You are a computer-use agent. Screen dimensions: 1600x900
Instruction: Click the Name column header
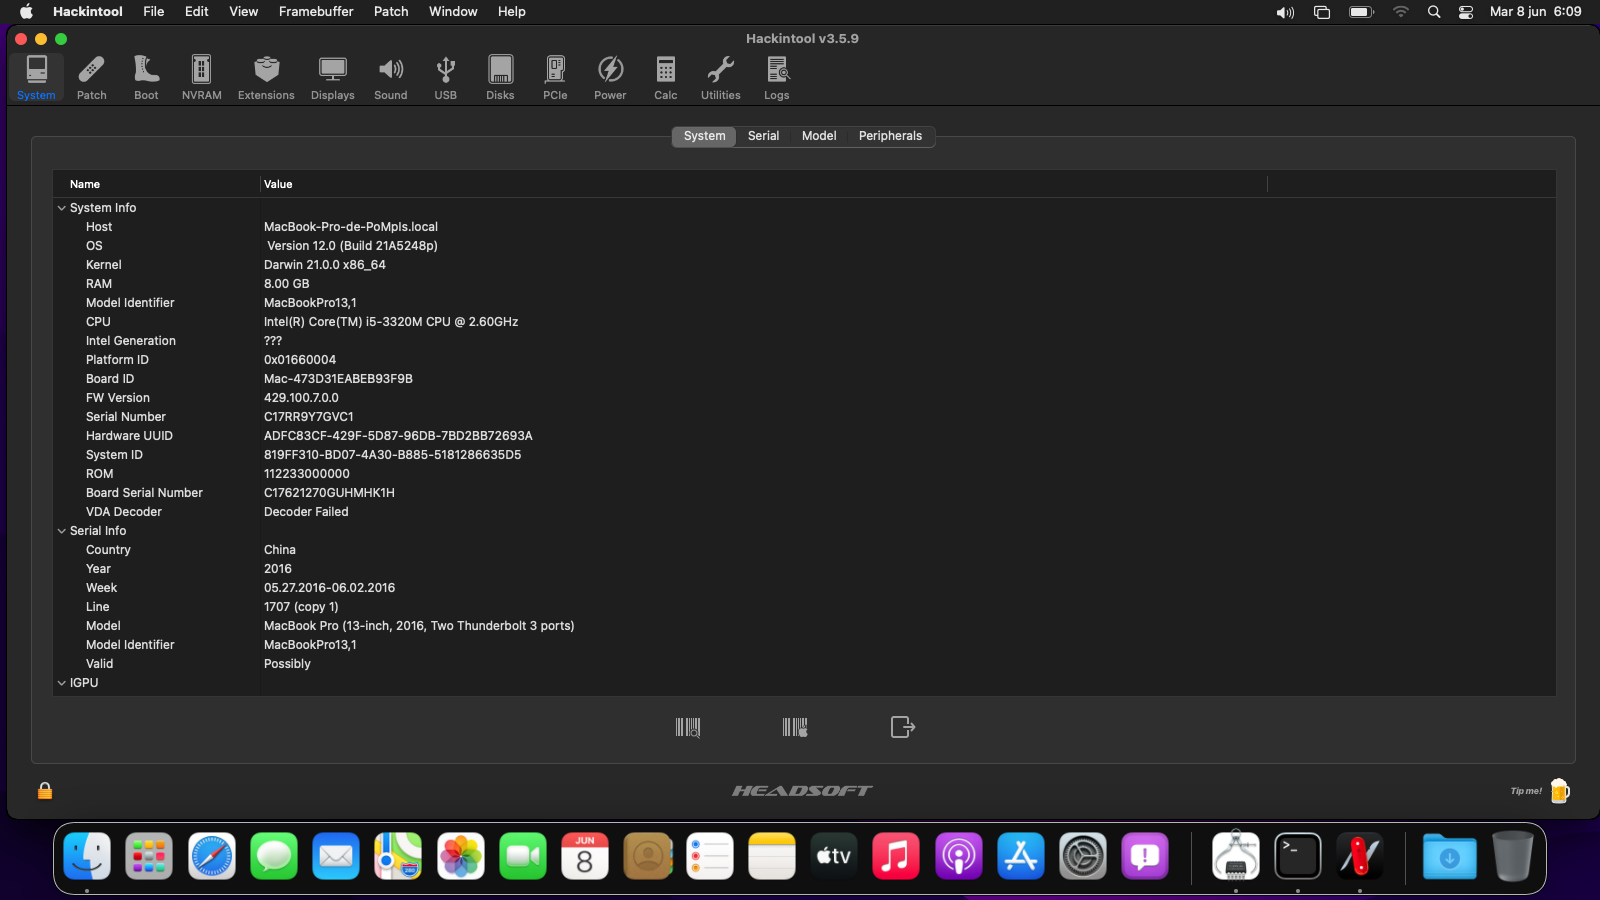click(x=157, y=184)
